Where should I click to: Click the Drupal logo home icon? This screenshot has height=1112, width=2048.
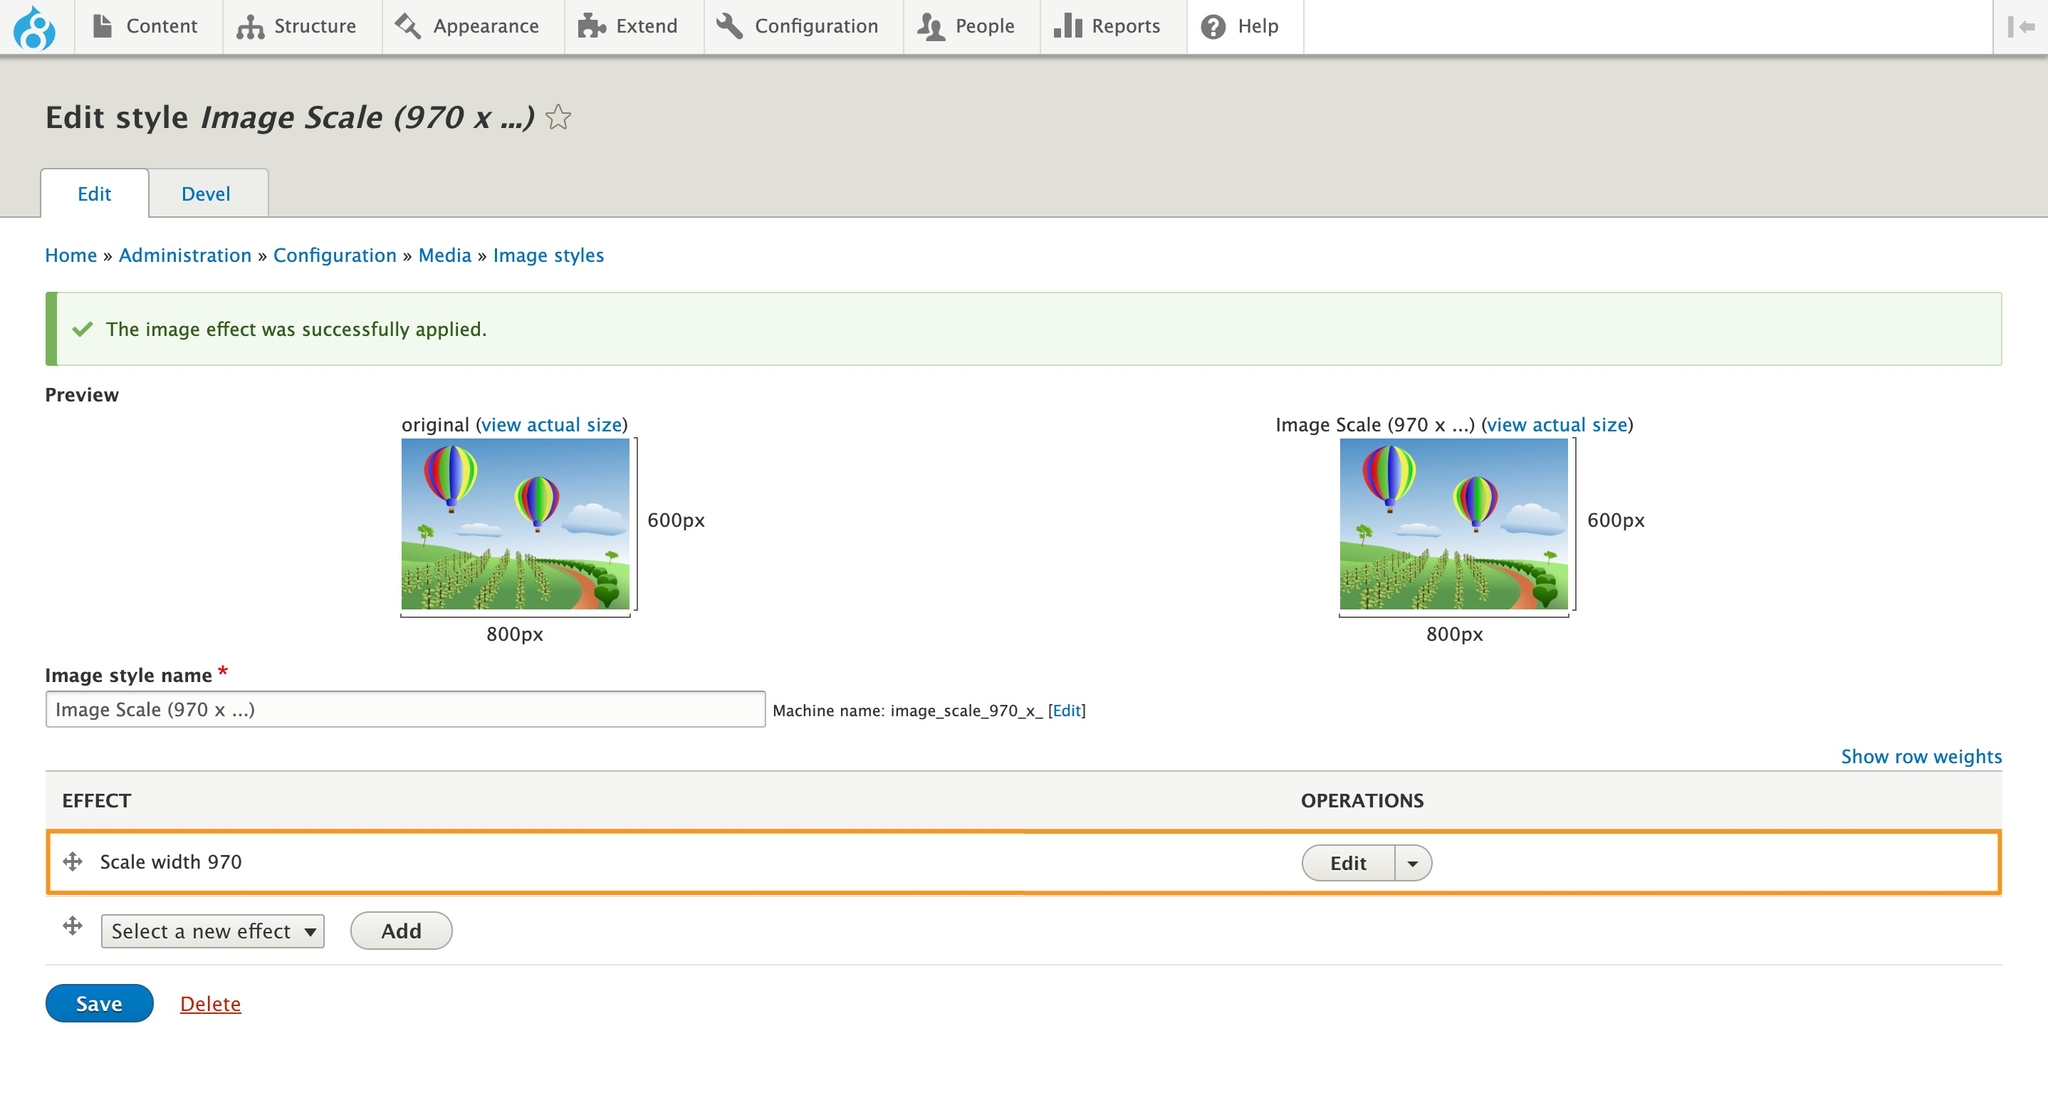[34, 27]
